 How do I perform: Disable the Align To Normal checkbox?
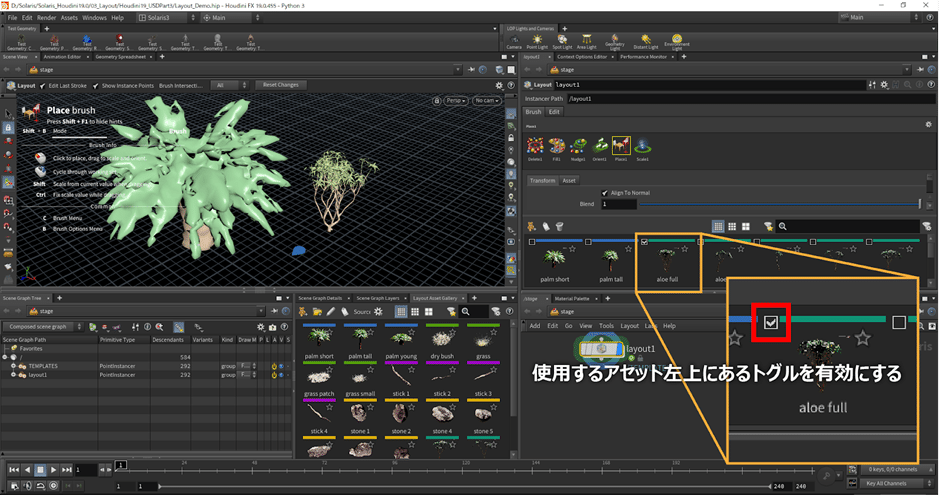605,193
